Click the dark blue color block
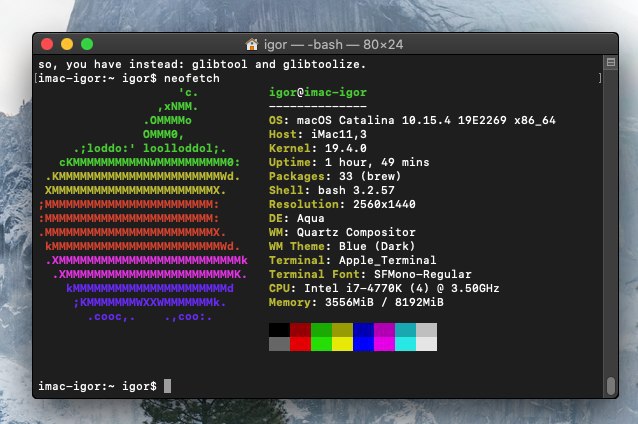The image size is (638, 424). pos(363,330)
